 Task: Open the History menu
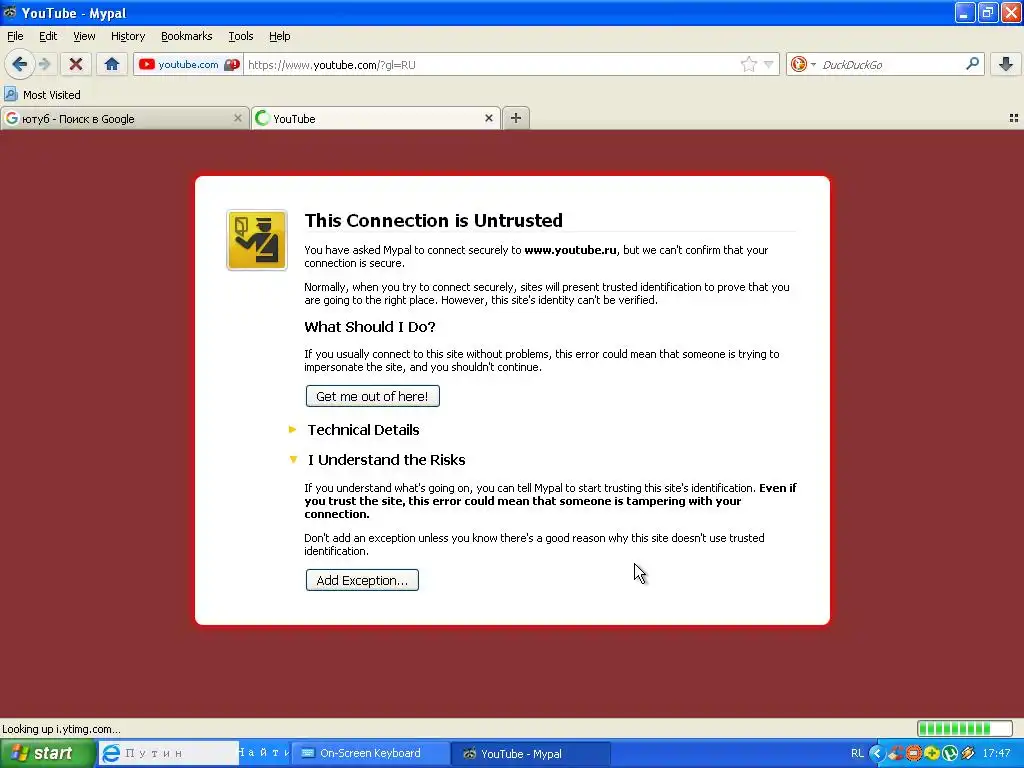(x=128, y=36)
